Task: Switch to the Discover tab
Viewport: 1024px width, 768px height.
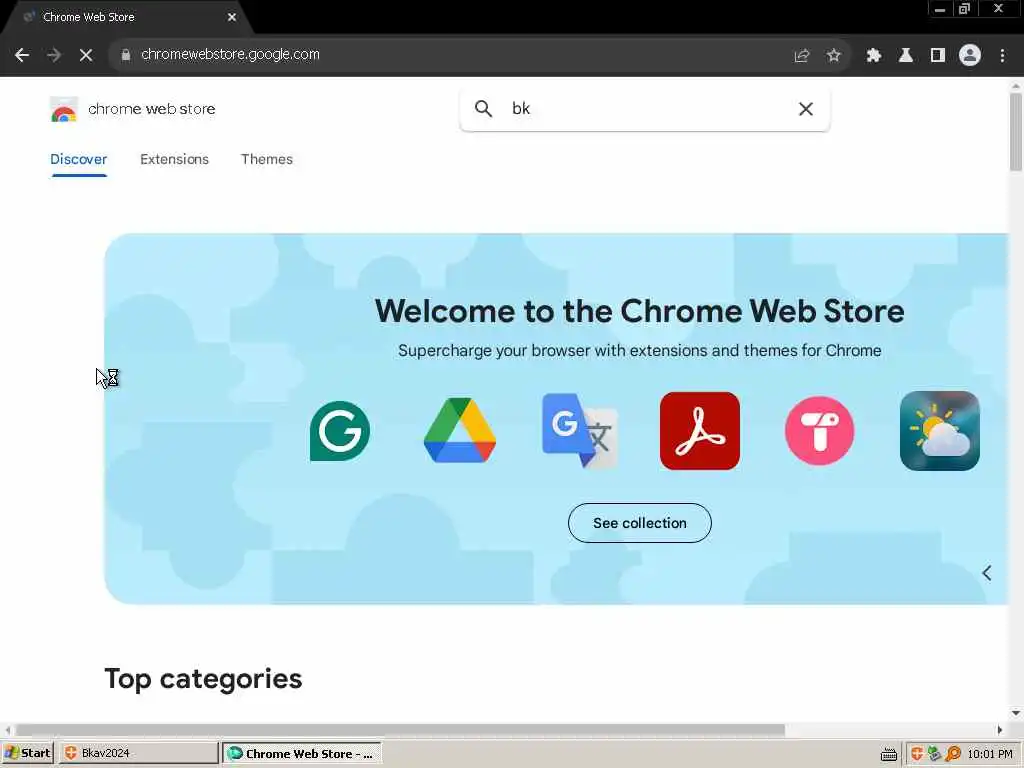Action: coord(78,159)
